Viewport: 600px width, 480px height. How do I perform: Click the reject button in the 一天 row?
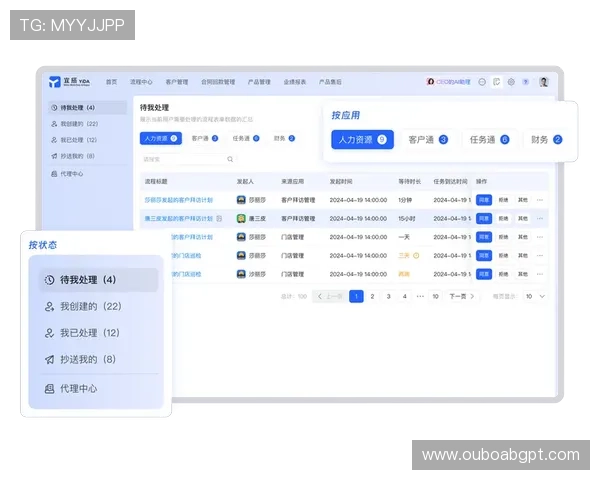(x=503, y=237)
